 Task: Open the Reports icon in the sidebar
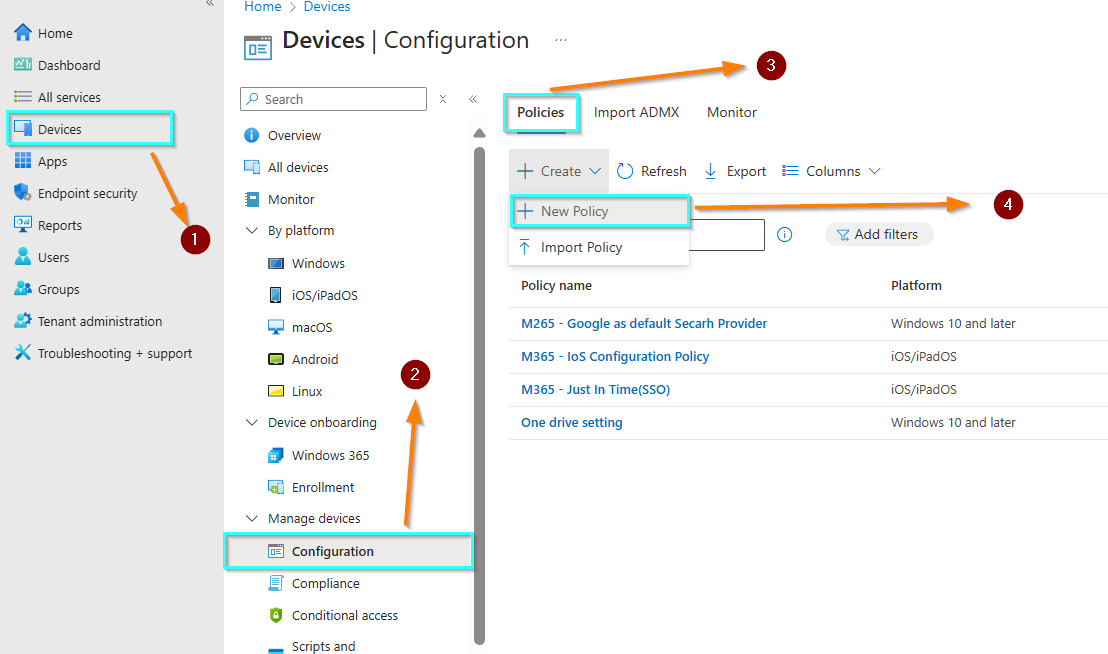tap(23, 225)
